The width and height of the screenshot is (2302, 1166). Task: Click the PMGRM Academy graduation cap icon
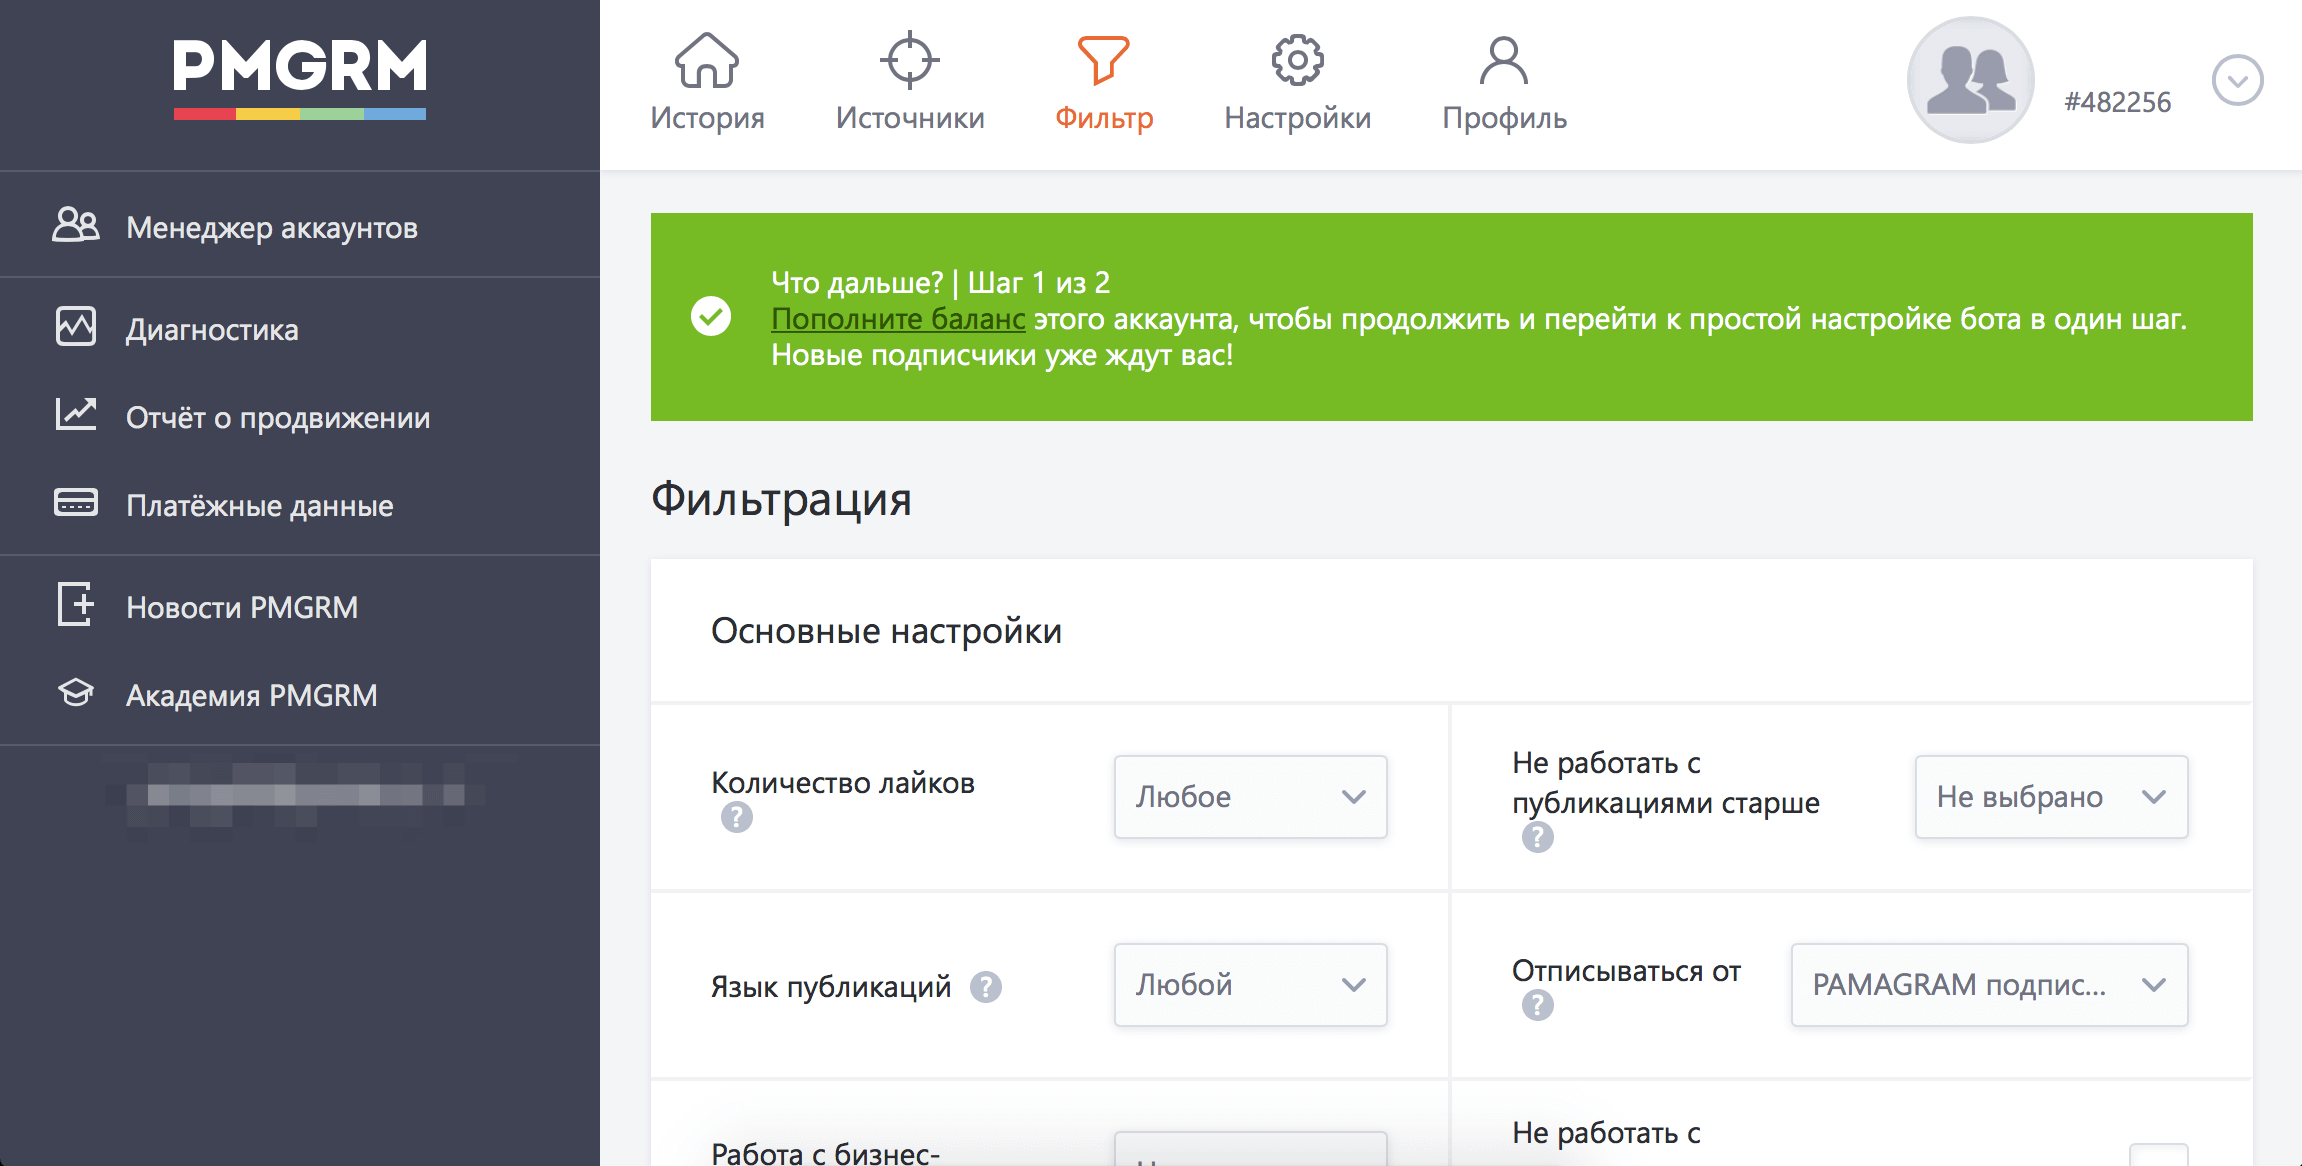[76, 693]
